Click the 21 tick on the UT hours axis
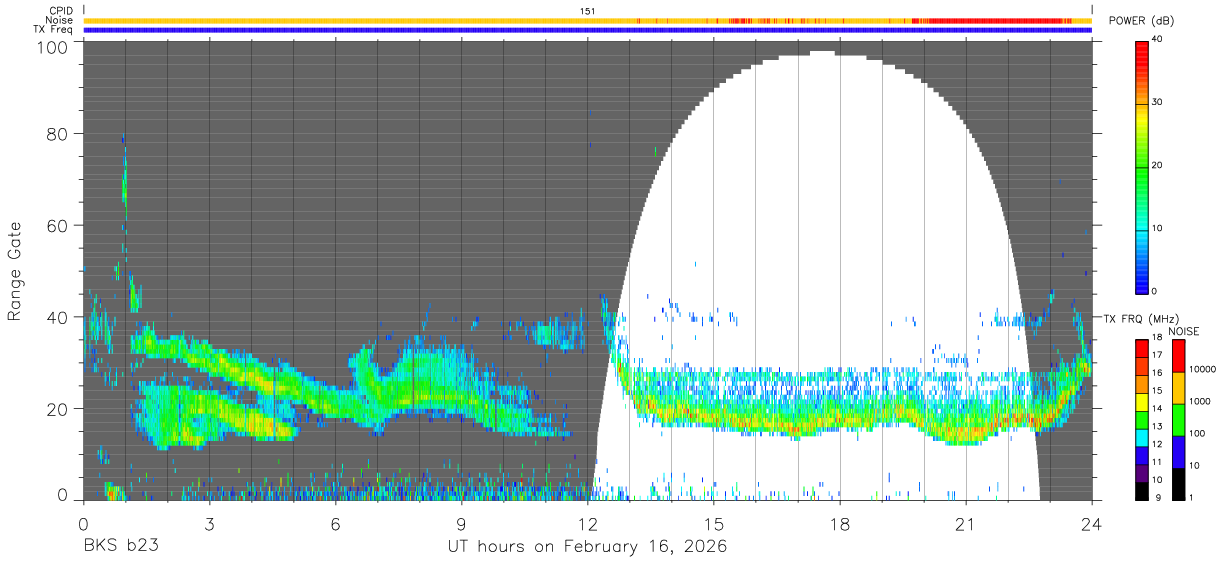1228x567 pixels. [x=965, y=523]
